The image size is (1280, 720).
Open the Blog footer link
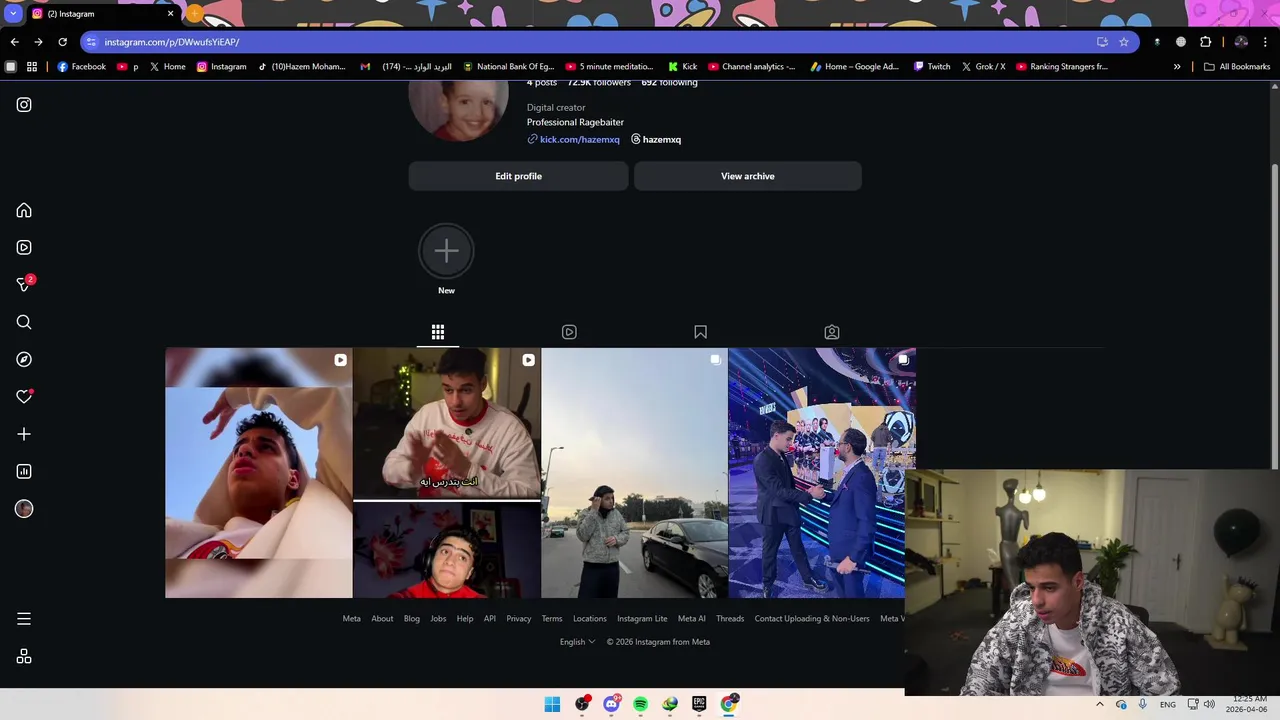point(412,619)
